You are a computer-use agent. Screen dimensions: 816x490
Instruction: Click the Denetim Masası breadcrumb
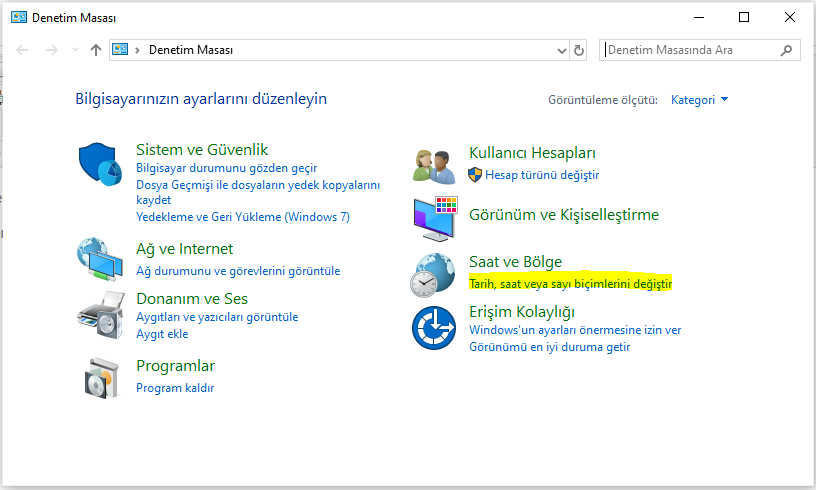coord(190,50)
